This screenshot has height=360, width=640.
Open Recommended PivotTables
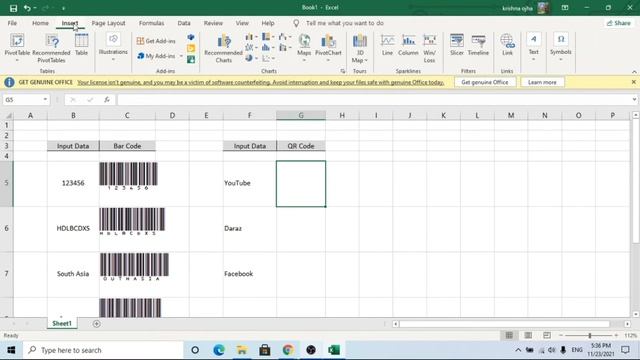[51, 48]
